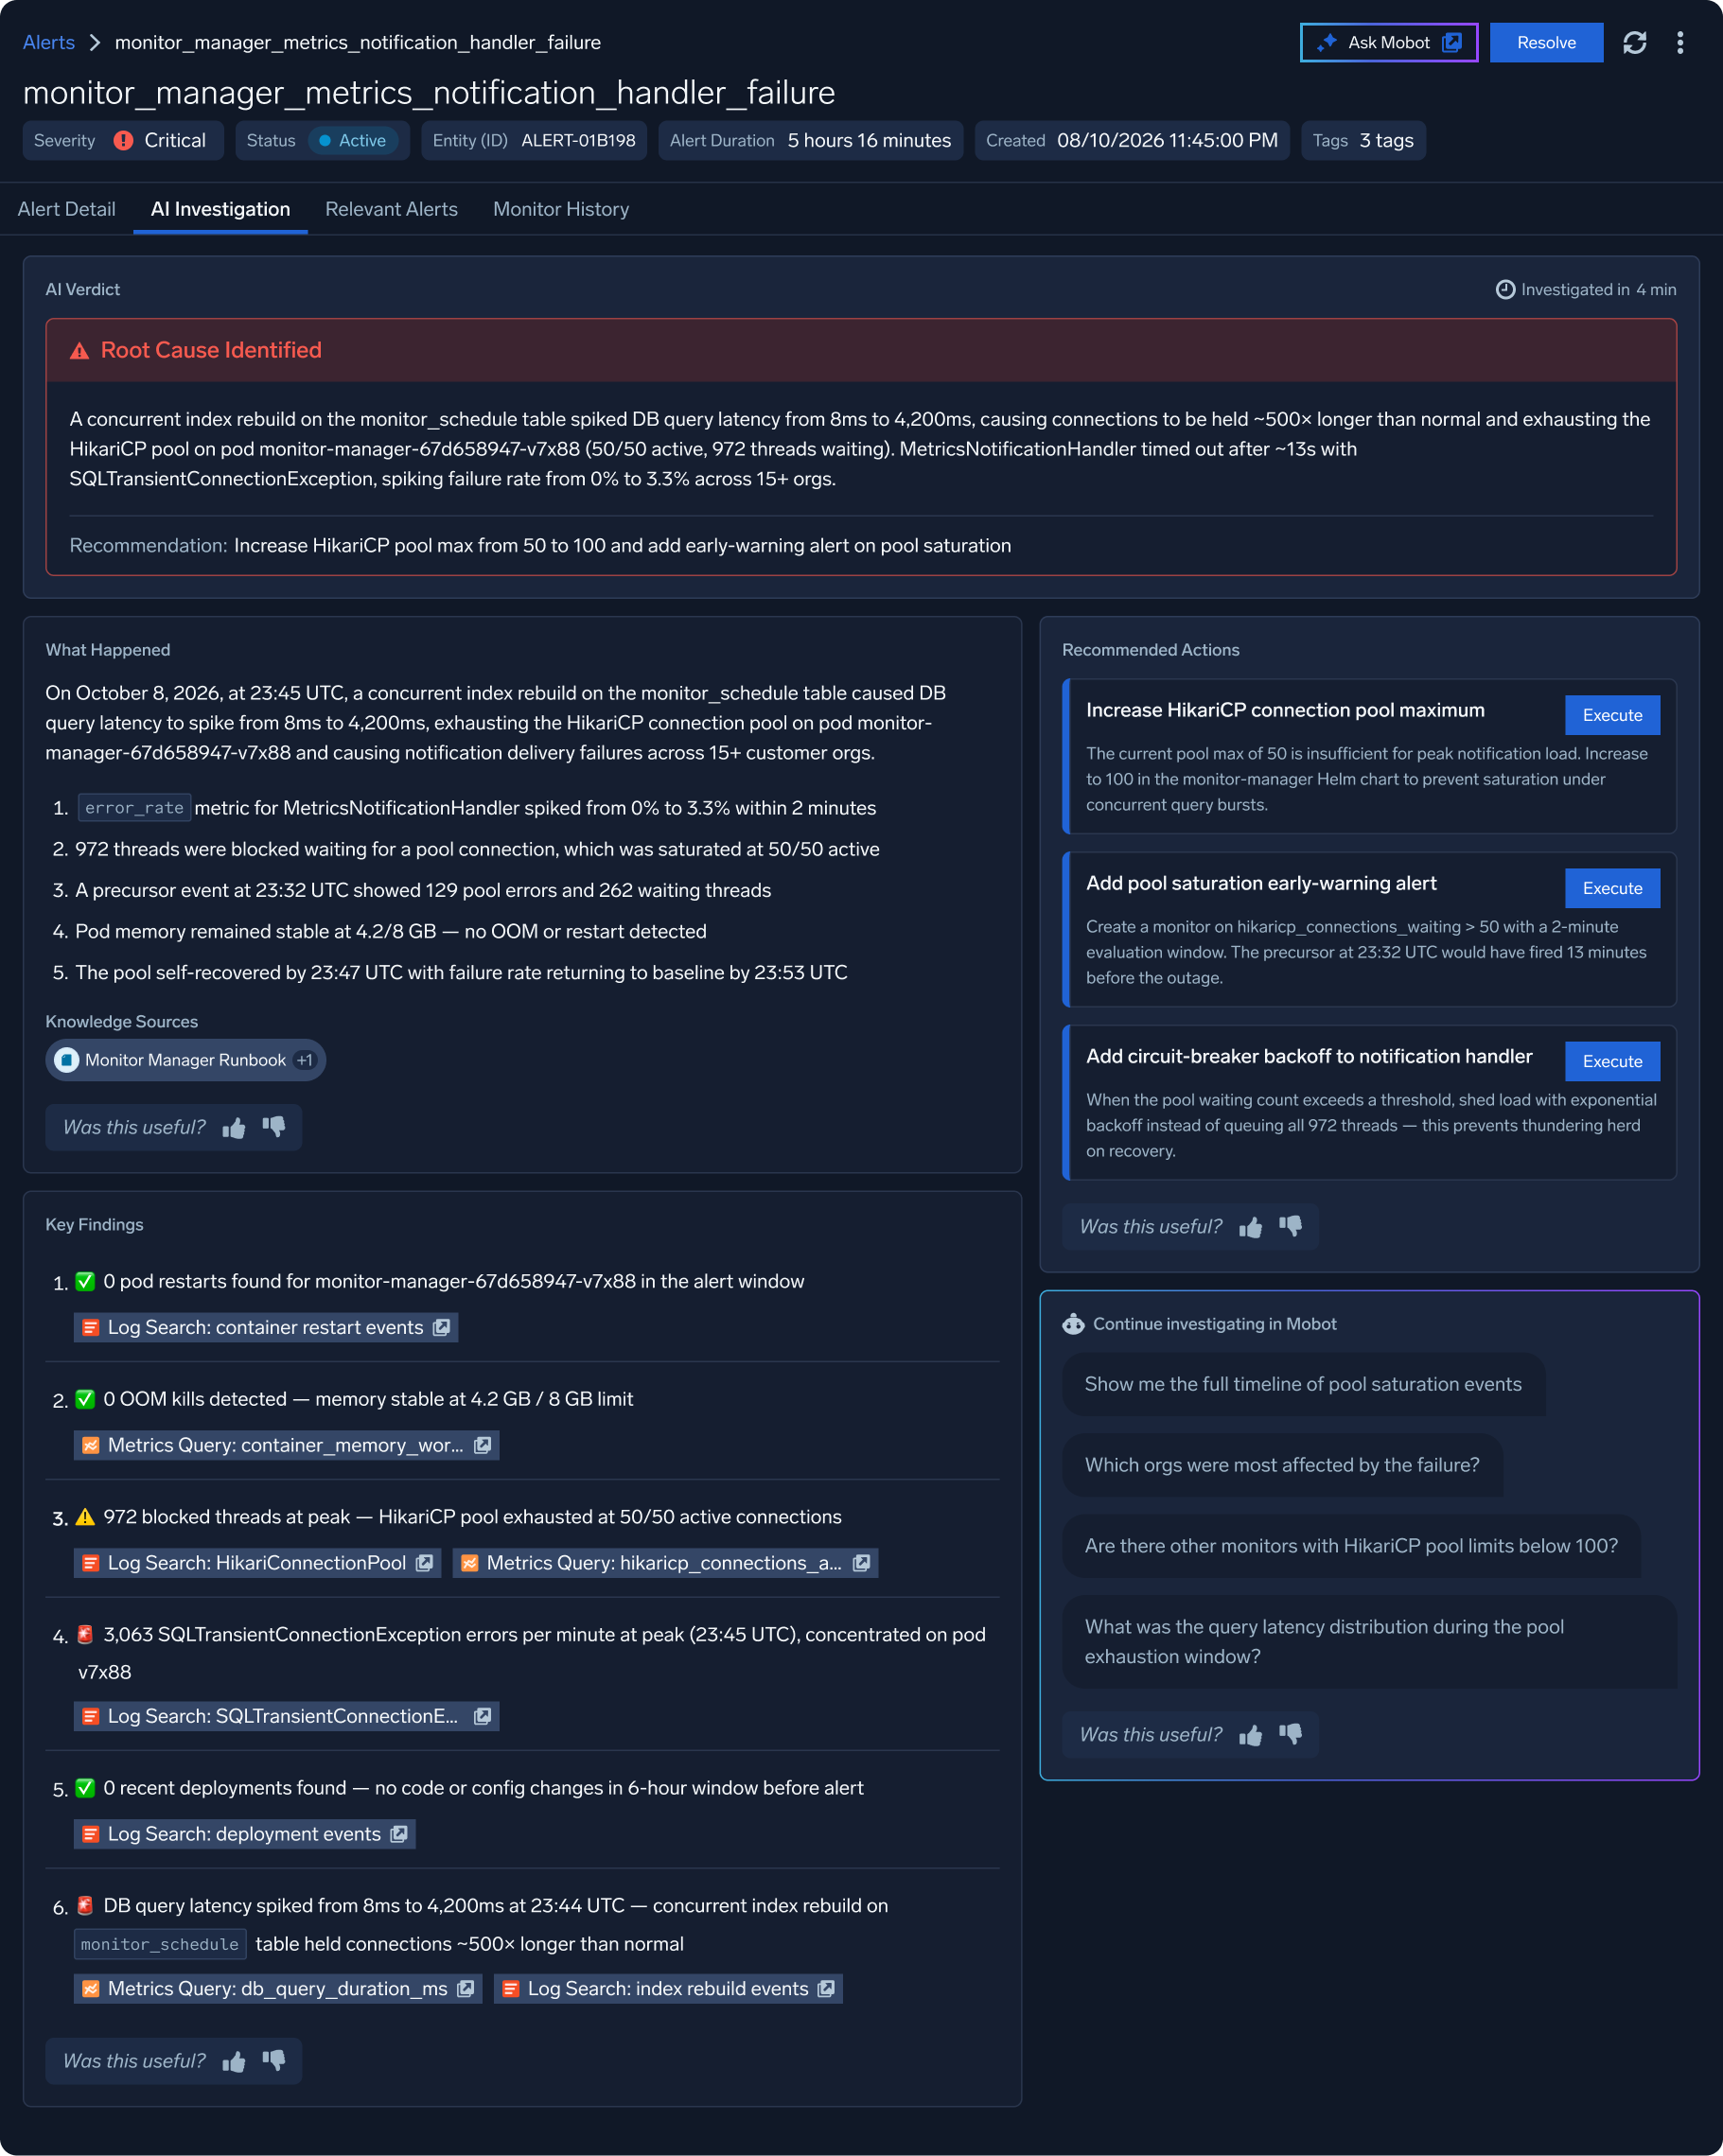Viewport: 1723px width, 2156px height.
Task: Thumbs up the Continue investigating in Mobot panel
Action: [x=1251, y=1735]
